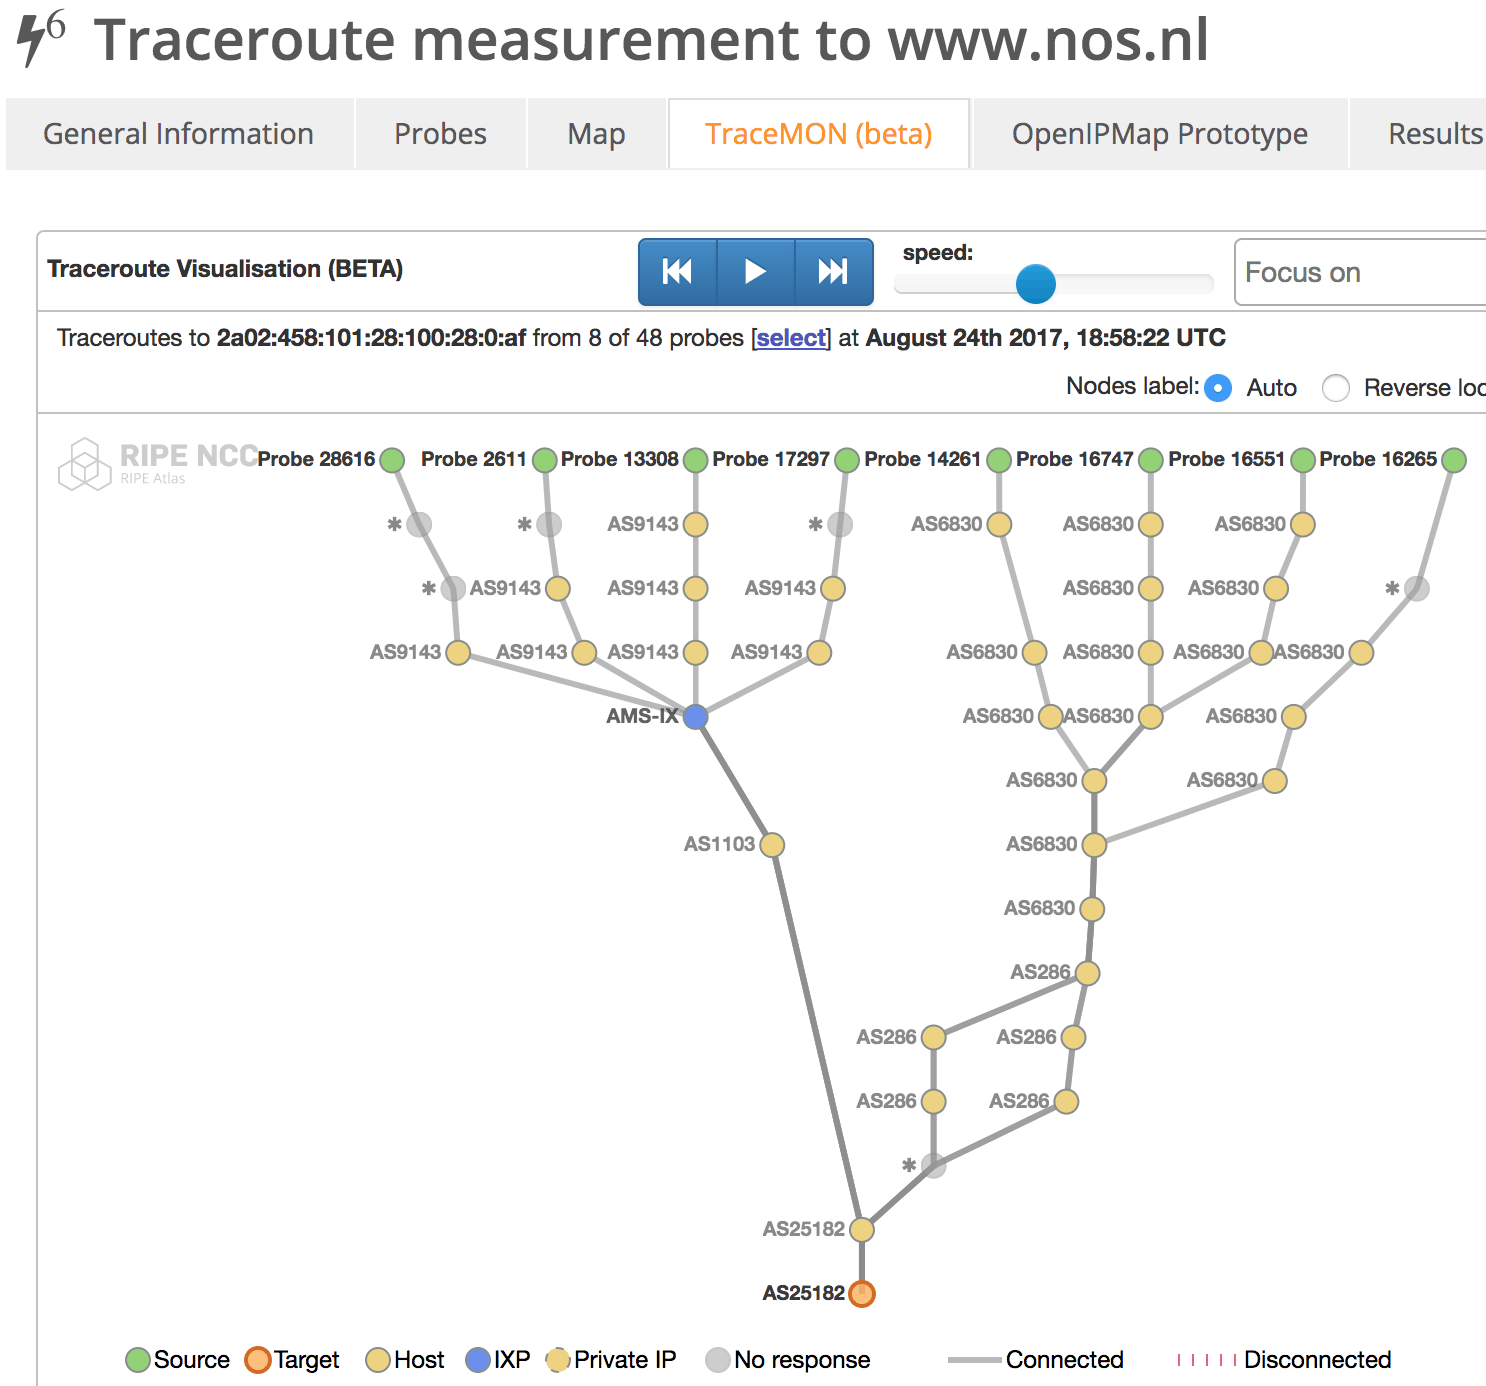1486x1386 pixels.
Task: Choose the Reverse lookup label option
Action: [1336, 388]
